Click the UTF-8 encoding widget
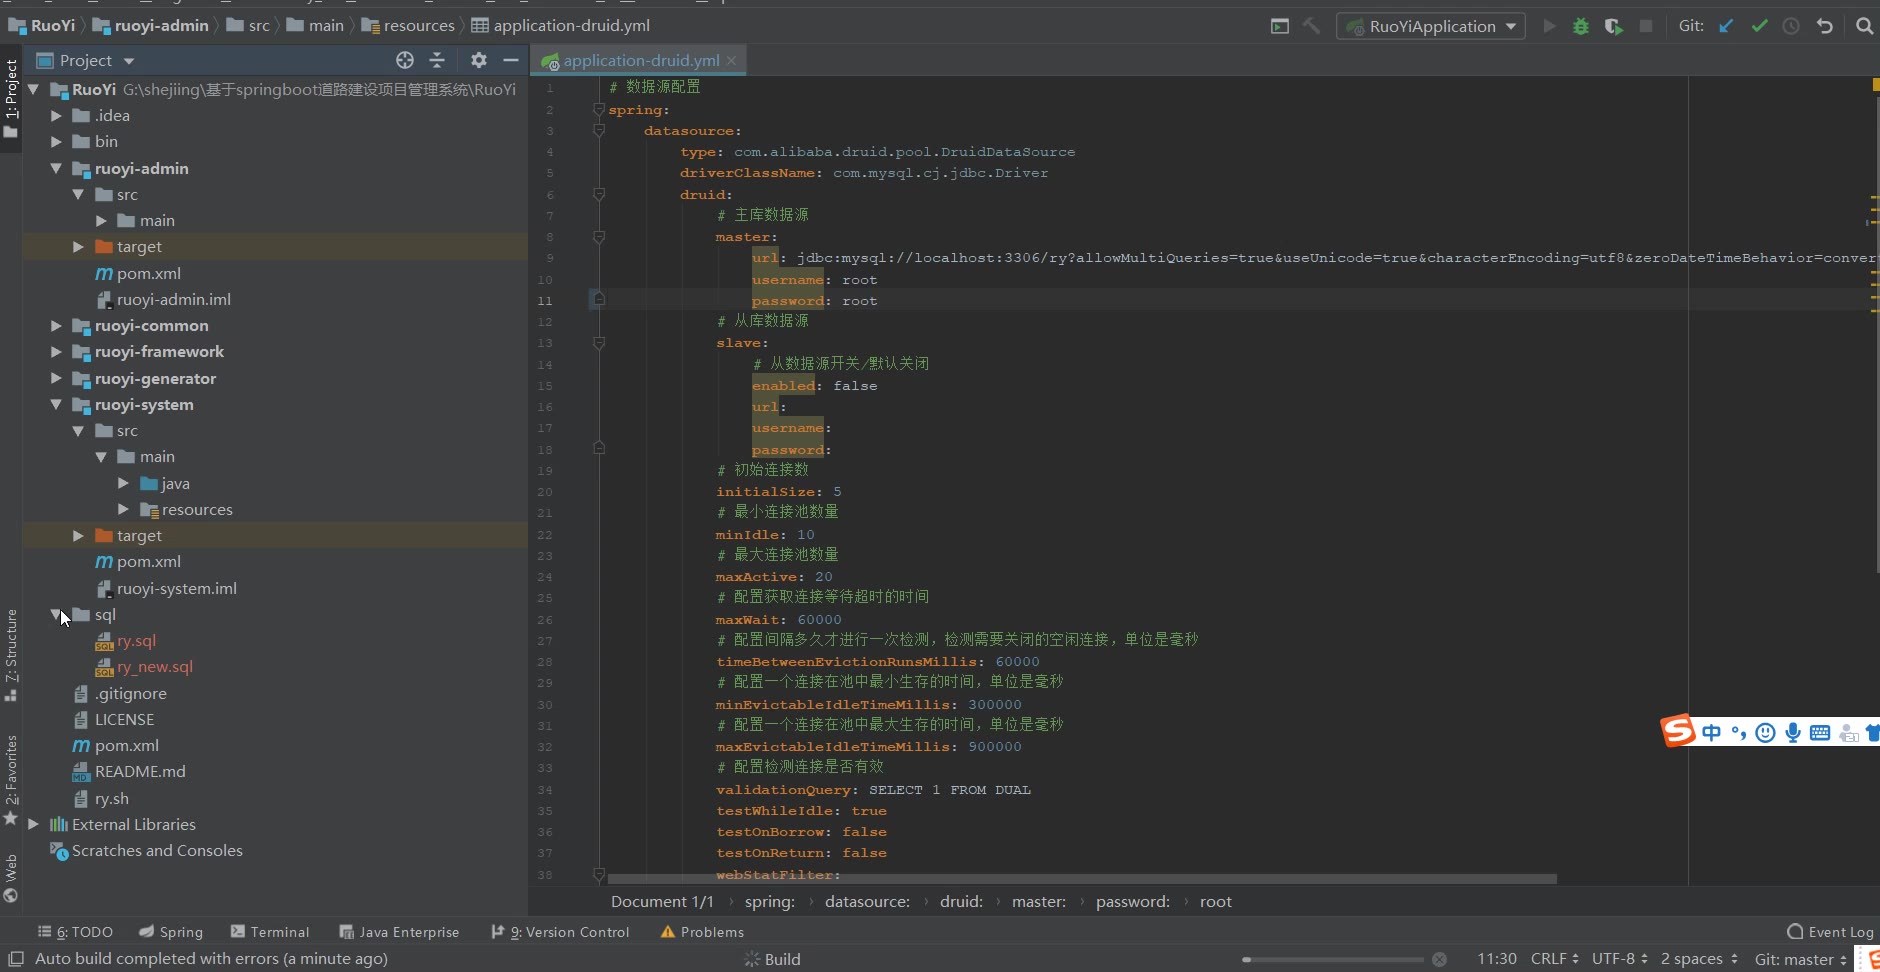 pyautogui.click(x=1619, y=959)
